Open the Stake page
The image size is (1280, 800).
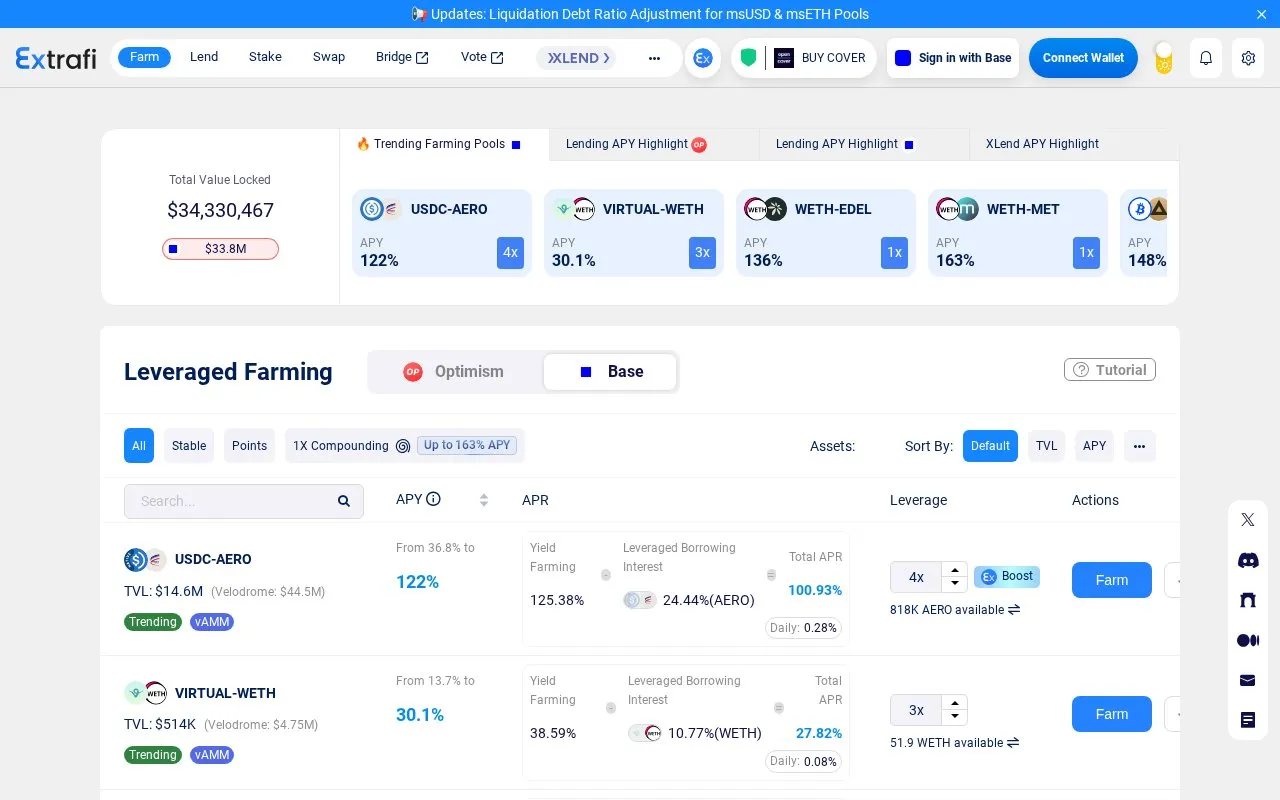[265, 57]
